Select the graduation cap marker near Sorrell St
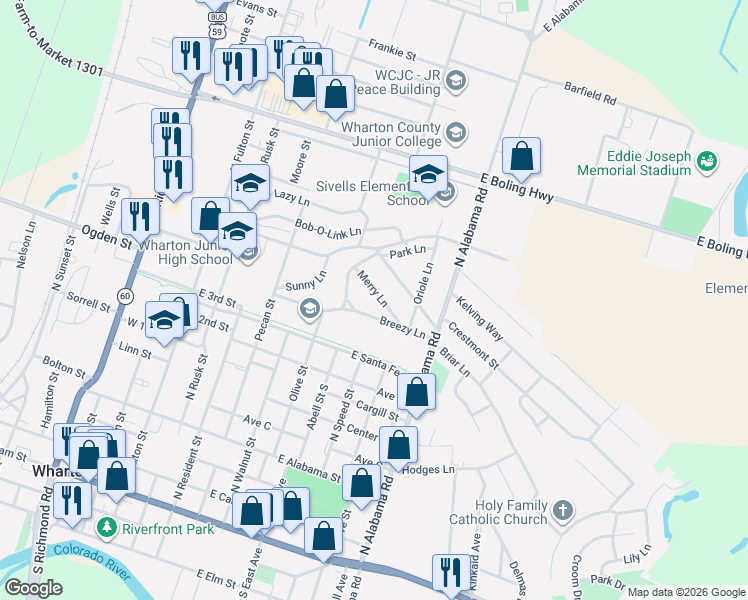 click(164, 320)
